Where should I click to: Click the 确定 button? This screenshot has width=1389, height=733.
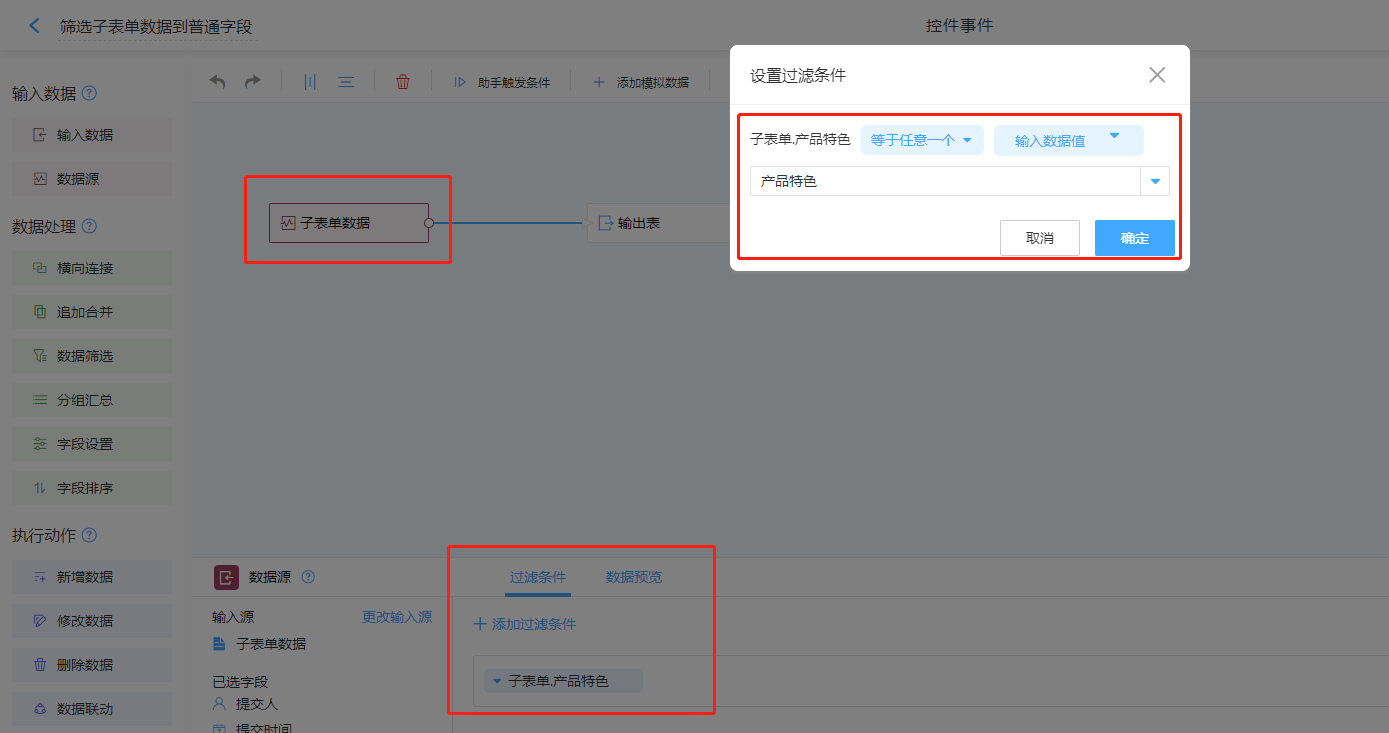point(1134,238)
